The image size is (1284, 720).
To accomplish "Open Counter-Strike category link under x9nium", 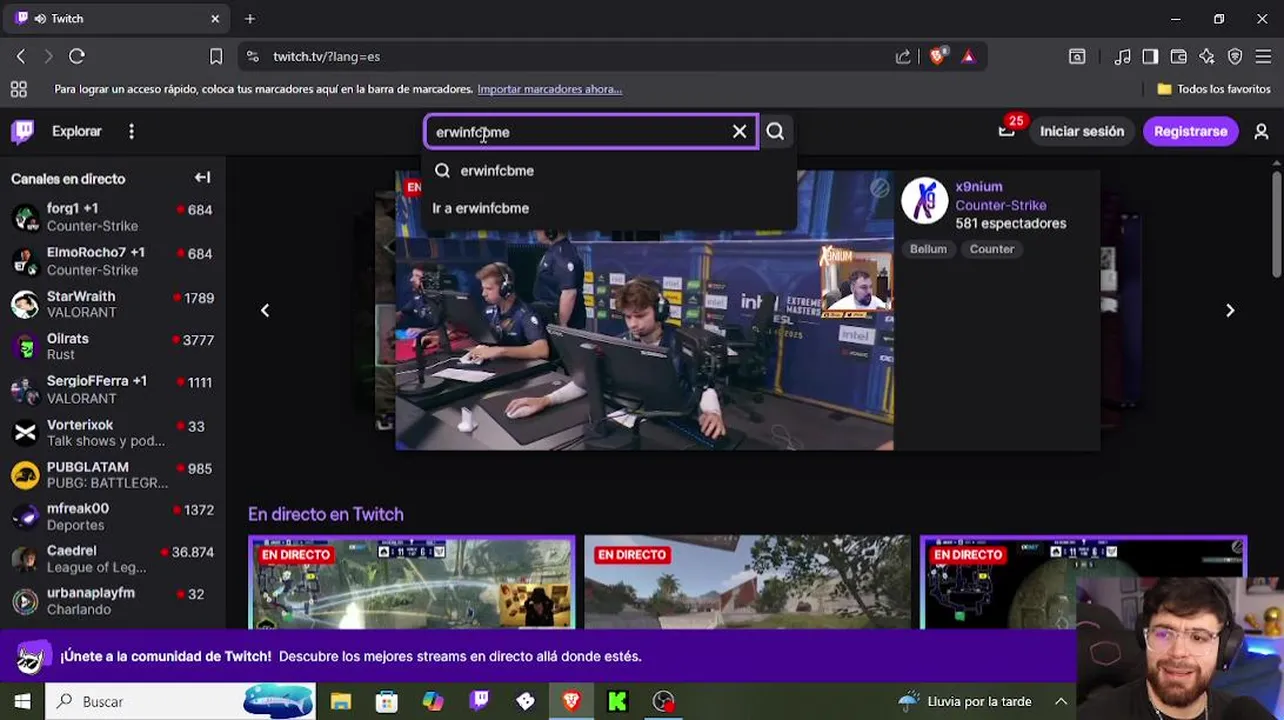I will (x=1000, y=205).
